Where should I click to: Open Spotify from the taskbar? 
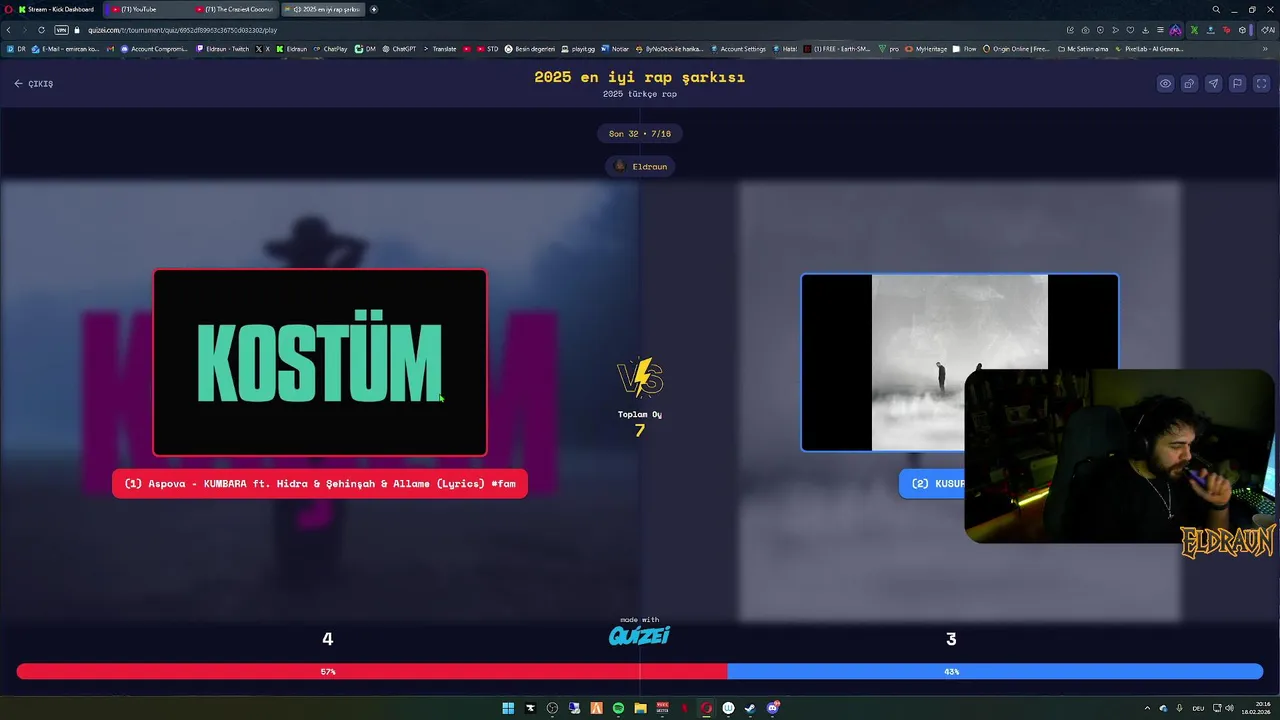click(x=618, y=708)
